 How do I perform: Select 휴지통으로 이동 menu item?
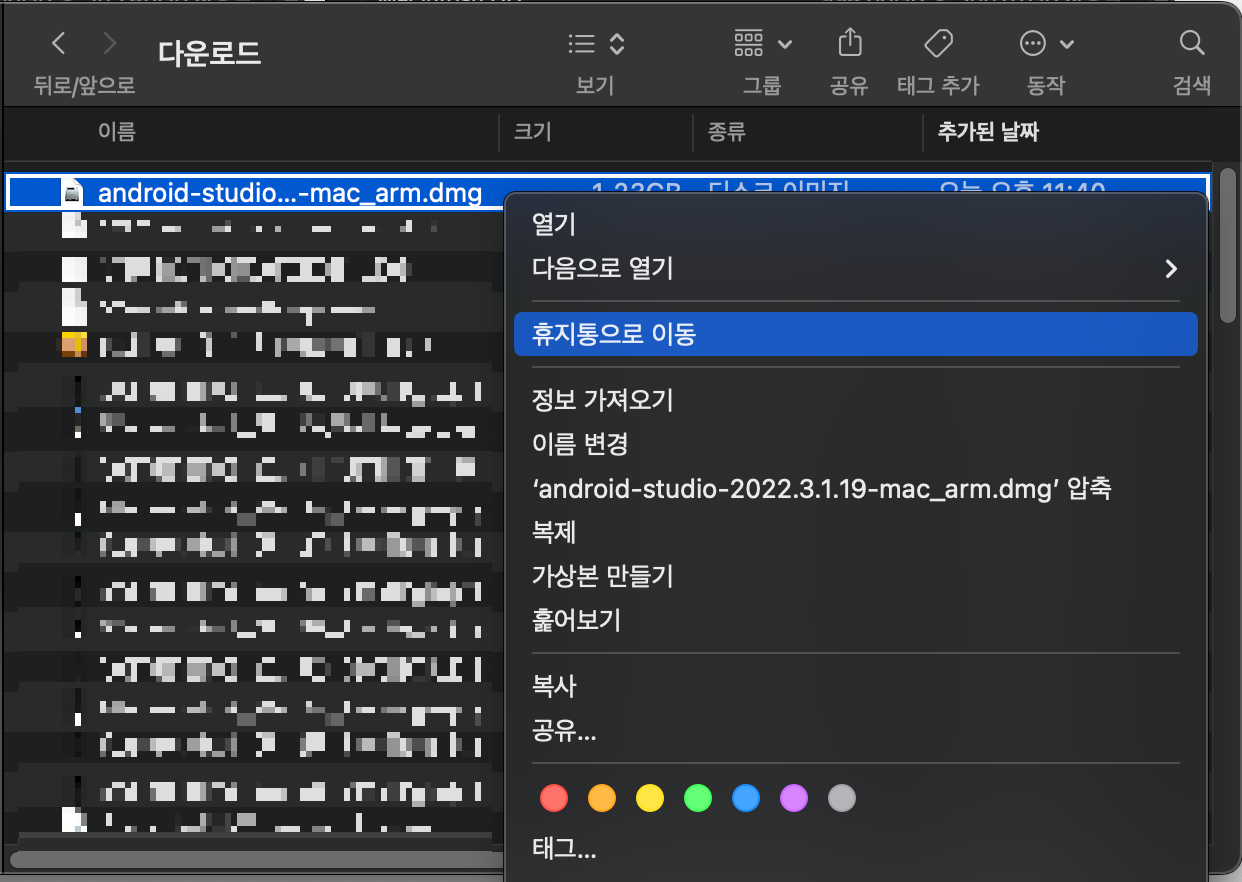[855, 334]
